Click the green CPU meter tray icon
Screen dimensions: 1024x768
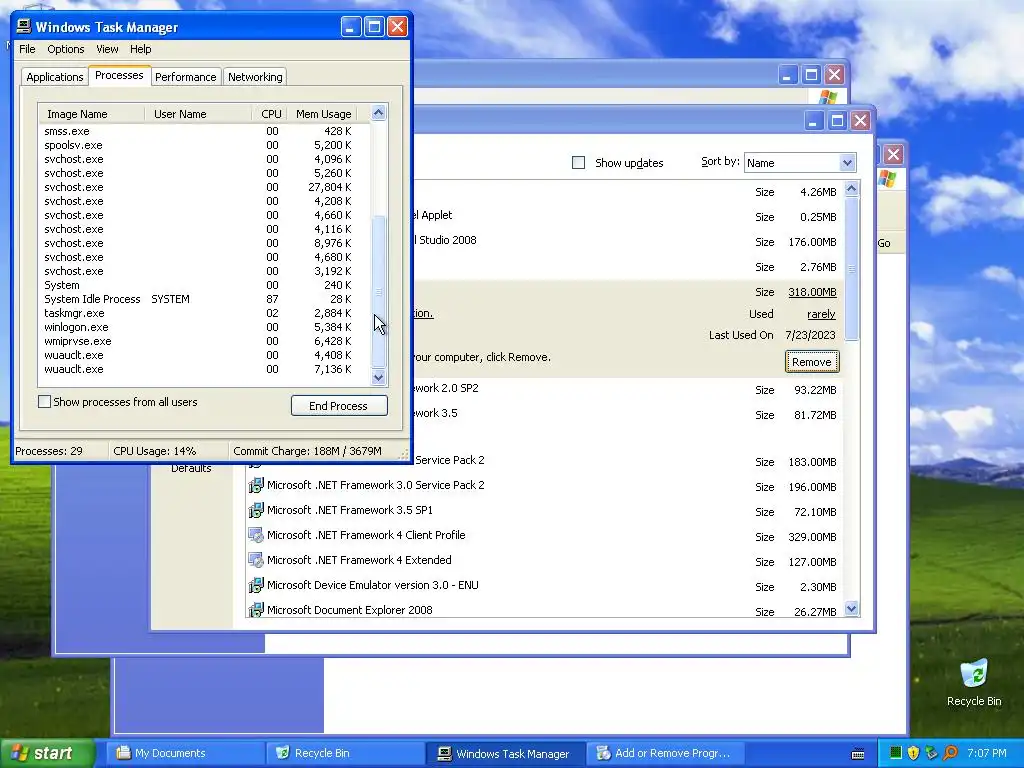pos(895,753)
